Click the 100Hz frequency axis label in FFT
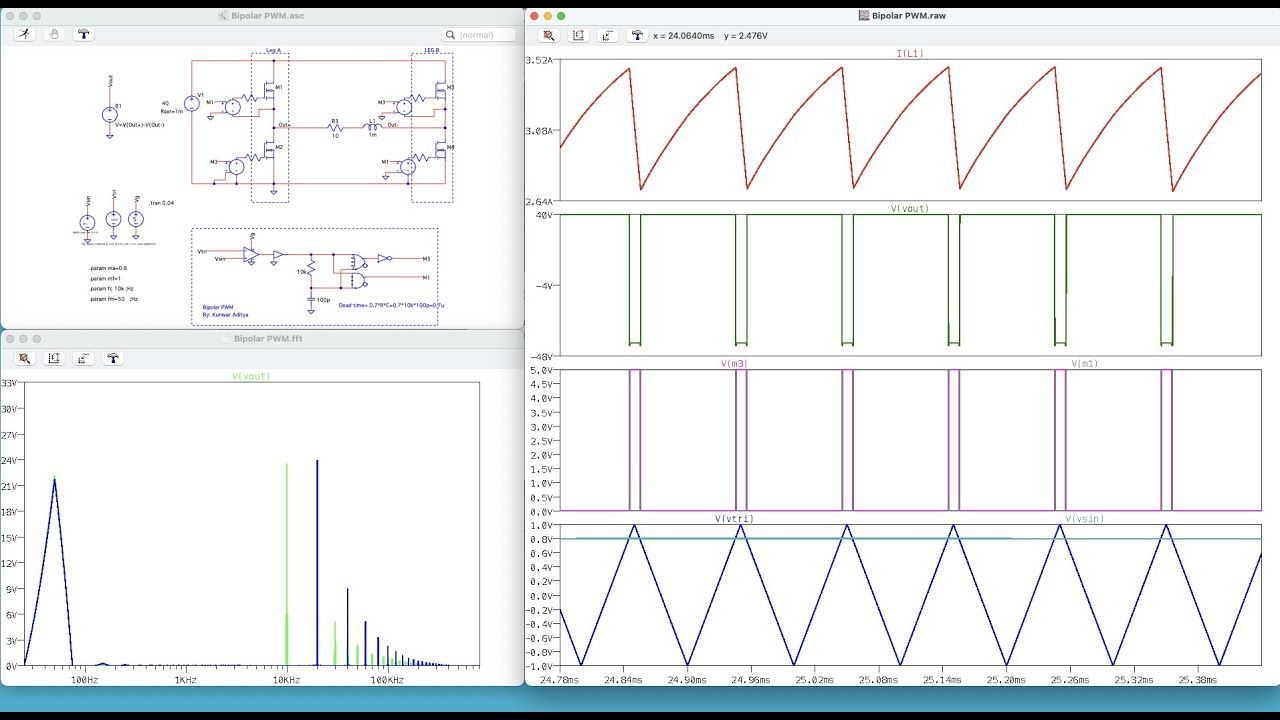Viewport: 1280px width, 720px height. (84, 680)
